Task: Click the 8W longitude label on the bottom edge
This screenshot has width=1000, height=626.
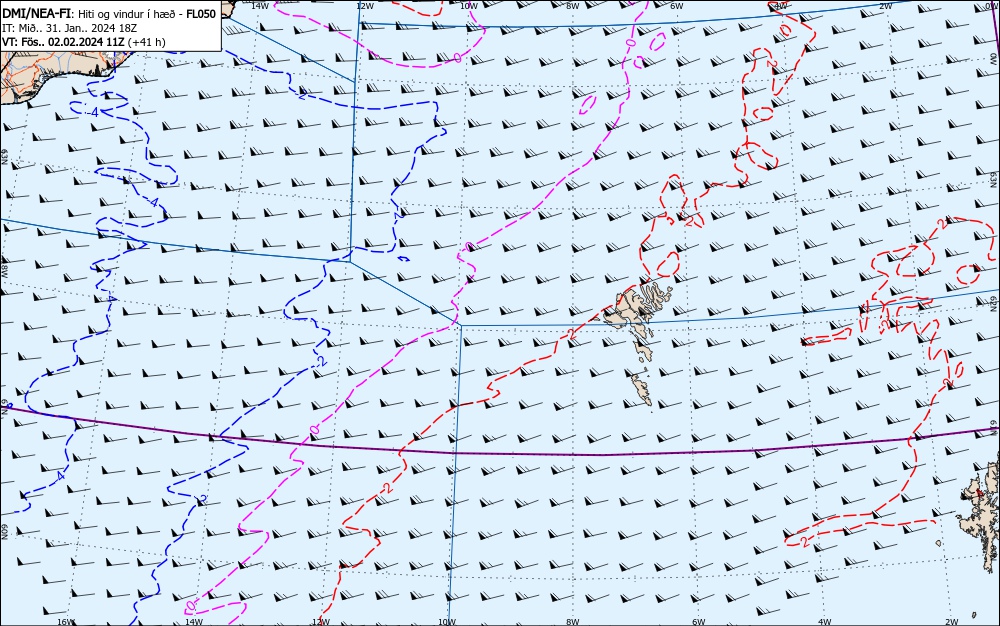Action: (573, 622)
